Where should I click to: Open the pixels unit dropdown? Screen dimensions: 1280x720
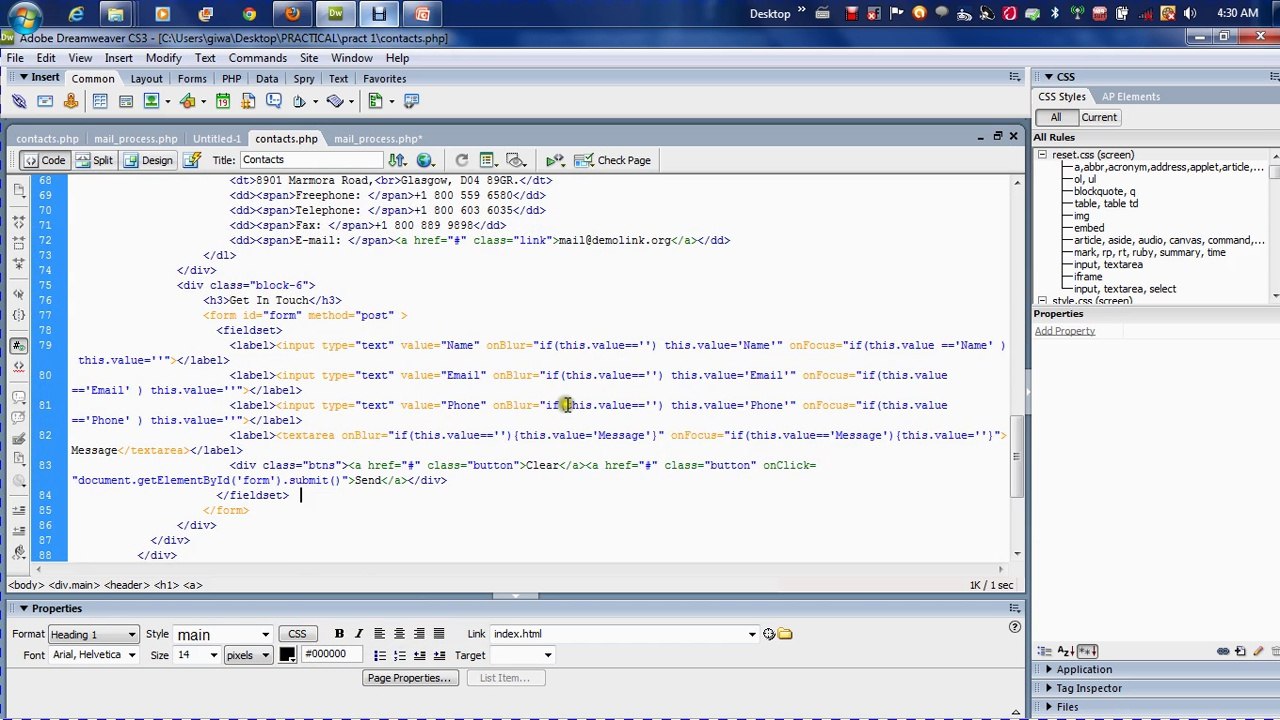click(x=247, y=656)
